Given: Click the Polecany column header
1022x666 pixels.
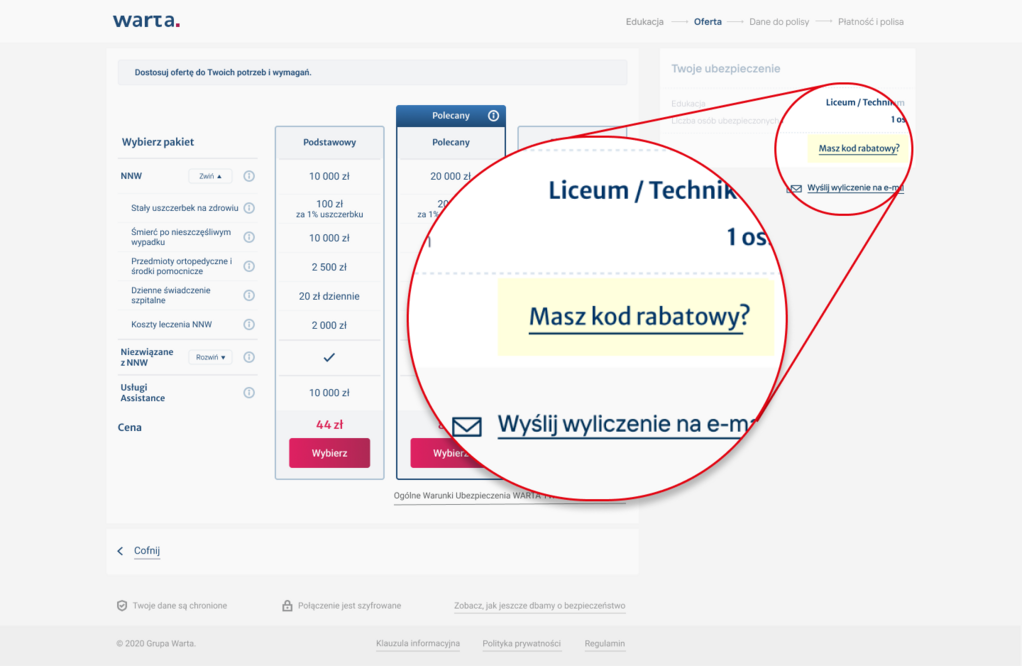Looking at the screenshot, I should [451, 142].
